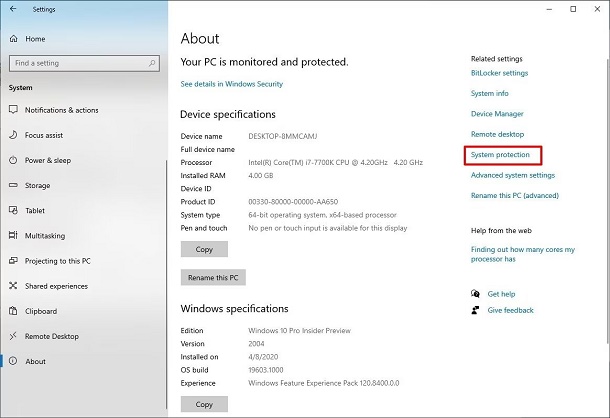Click Rename this PC (advanced)

(x=515, y=195)
